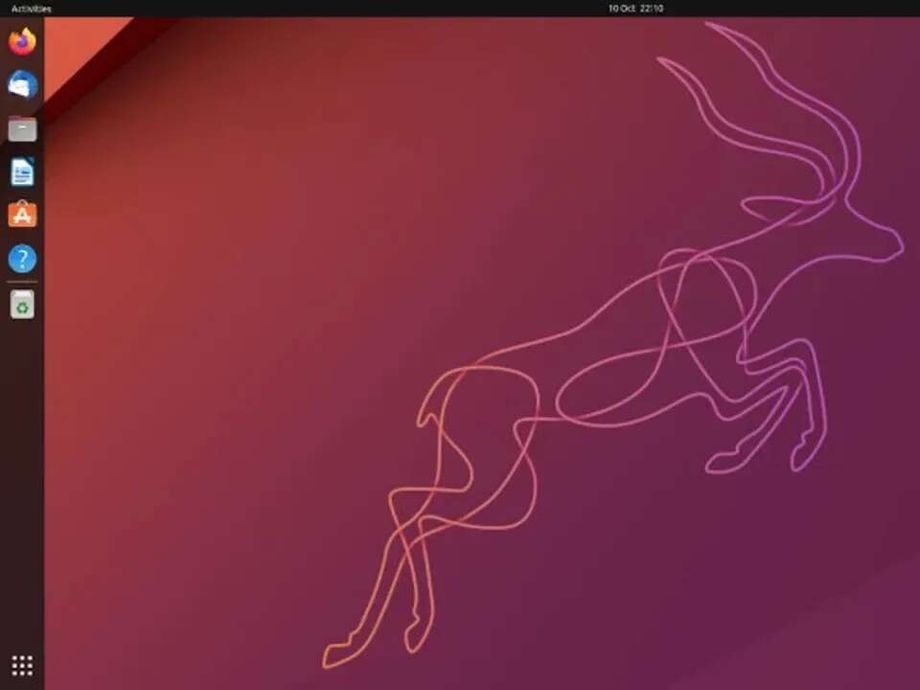The image size is (920, 690).
Task: Open the clock showing 10 Oct
Action: click(635, 8)
